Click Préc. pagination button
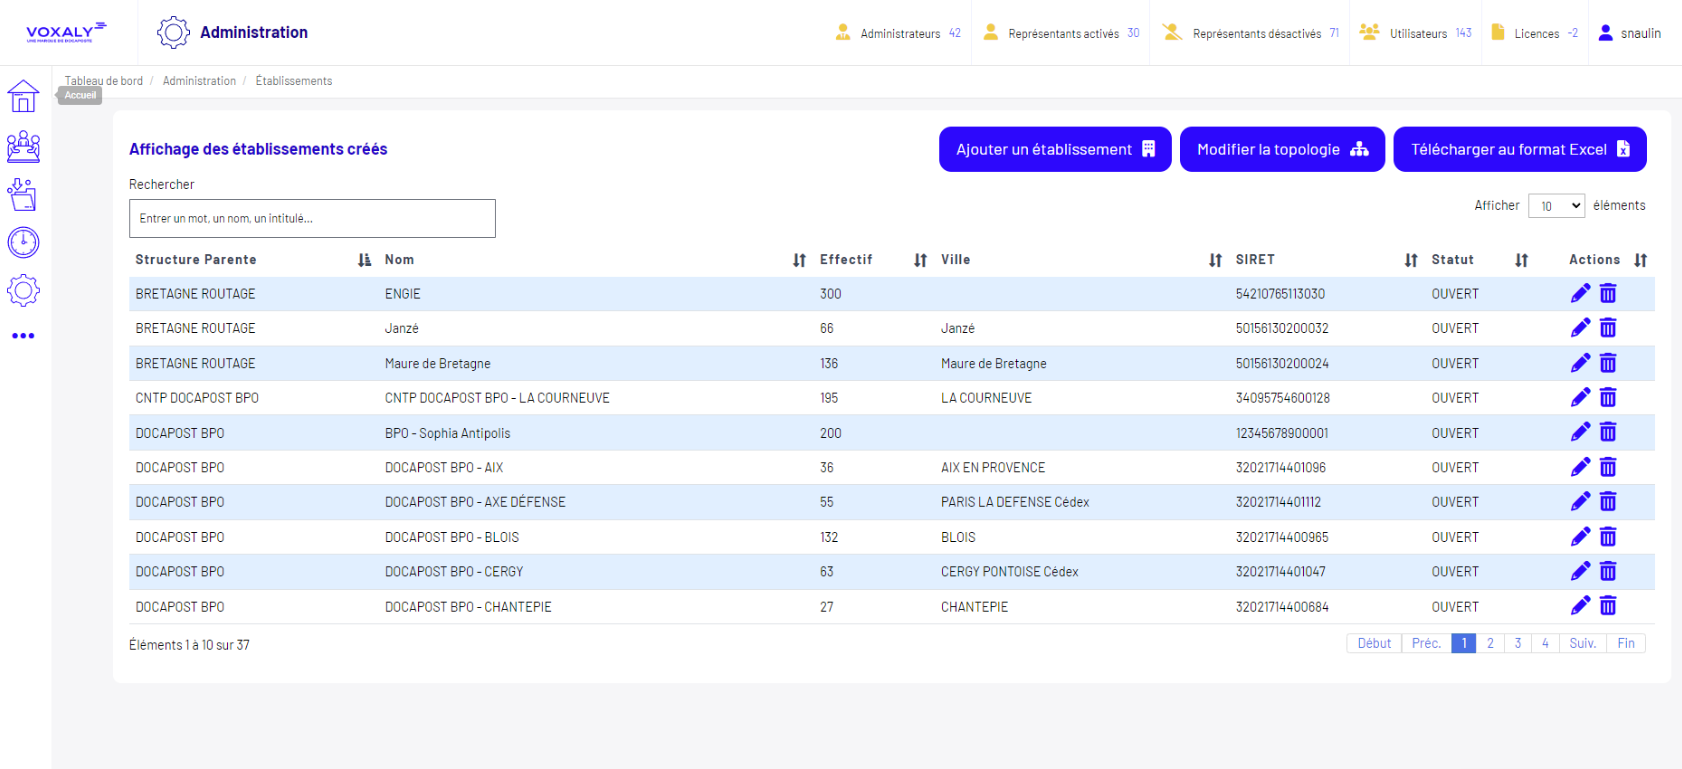This screenshot has height=769, width=1682. 1426,643
